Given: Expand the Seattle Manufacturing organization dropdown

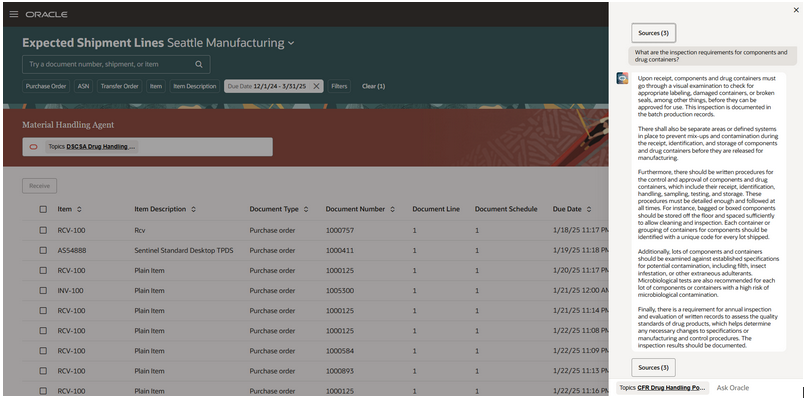Looking at the screenshot, I should [291, 43].
